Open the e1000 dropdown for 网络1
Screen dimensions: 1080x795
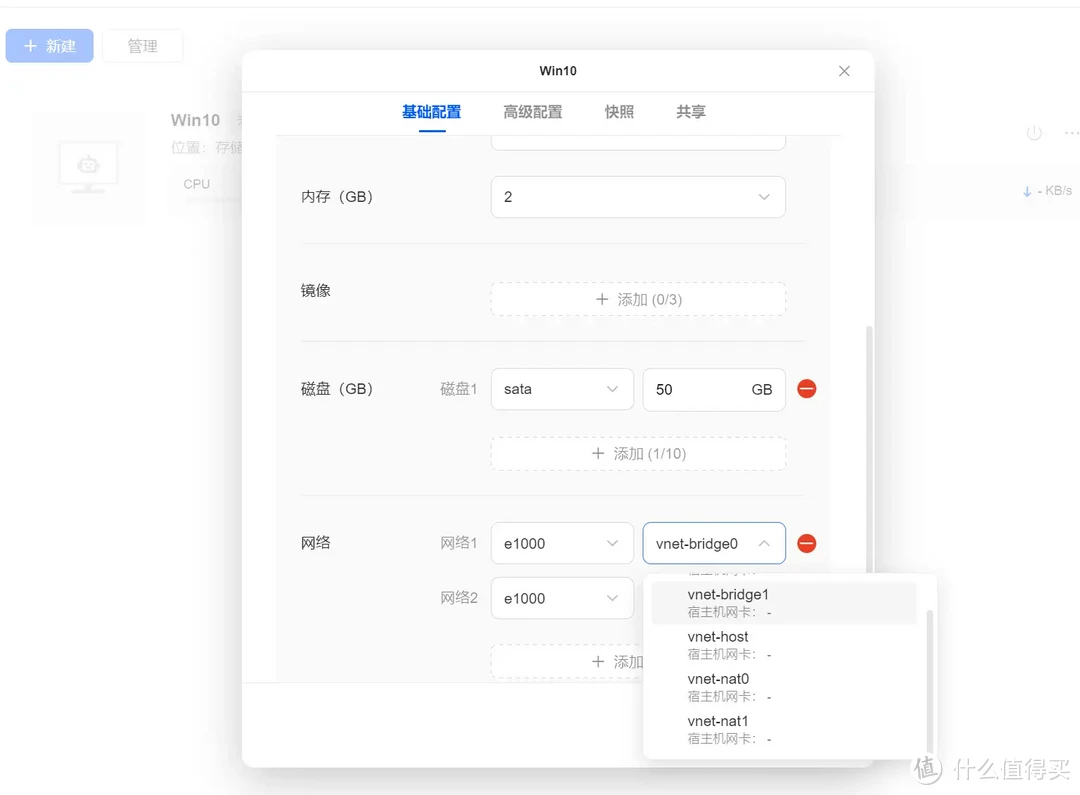[x=562, y=543]
